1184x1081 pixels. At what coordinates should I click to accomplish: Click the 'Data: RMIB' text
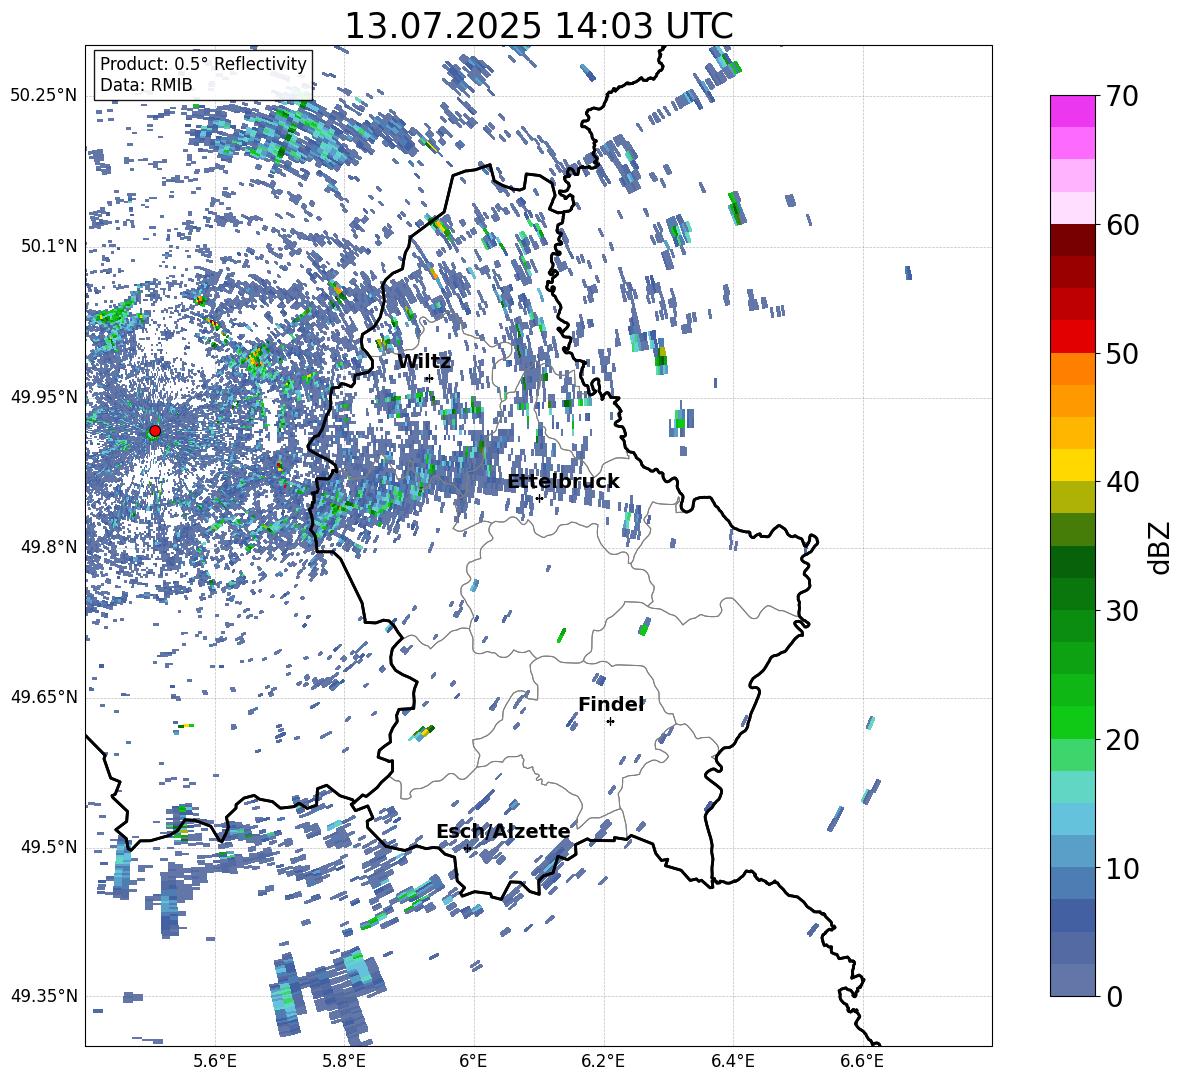[x=146, y=85]
